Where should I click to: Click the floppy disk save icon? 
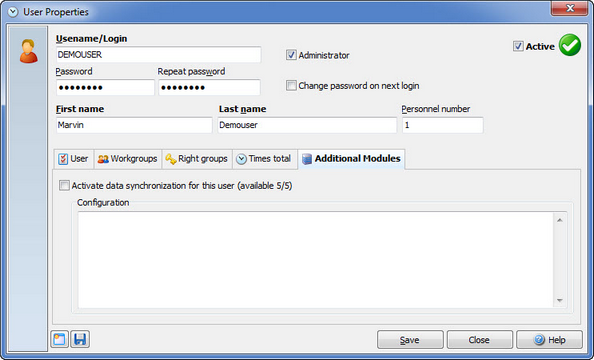tap(80, 339)
